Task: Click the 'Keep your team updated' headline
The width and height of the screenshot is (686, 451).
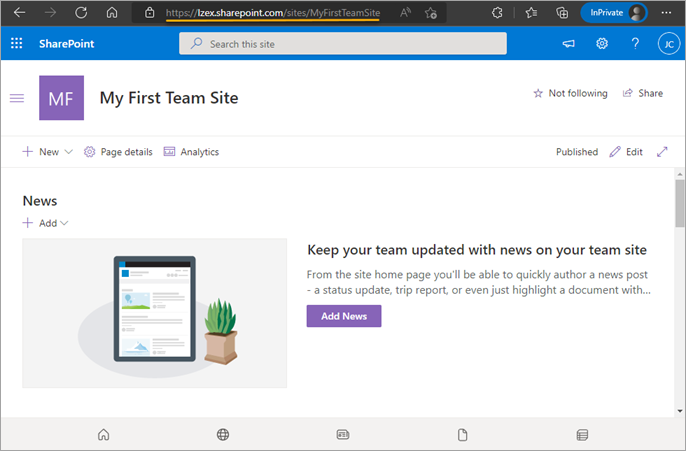Action: point(477,250)
